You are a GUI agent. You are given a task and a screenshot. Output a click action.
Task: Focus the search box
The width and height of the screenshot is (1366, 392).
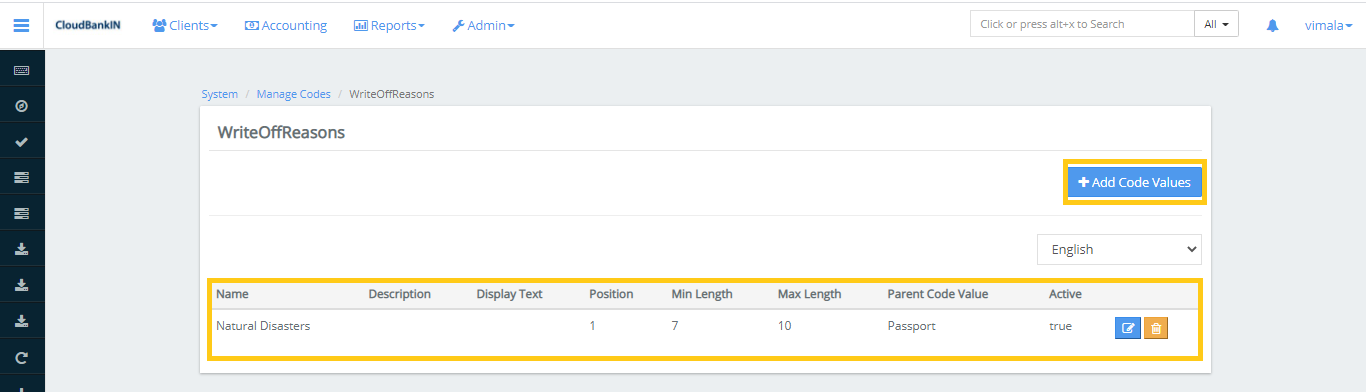click(x=1082, y=24)
